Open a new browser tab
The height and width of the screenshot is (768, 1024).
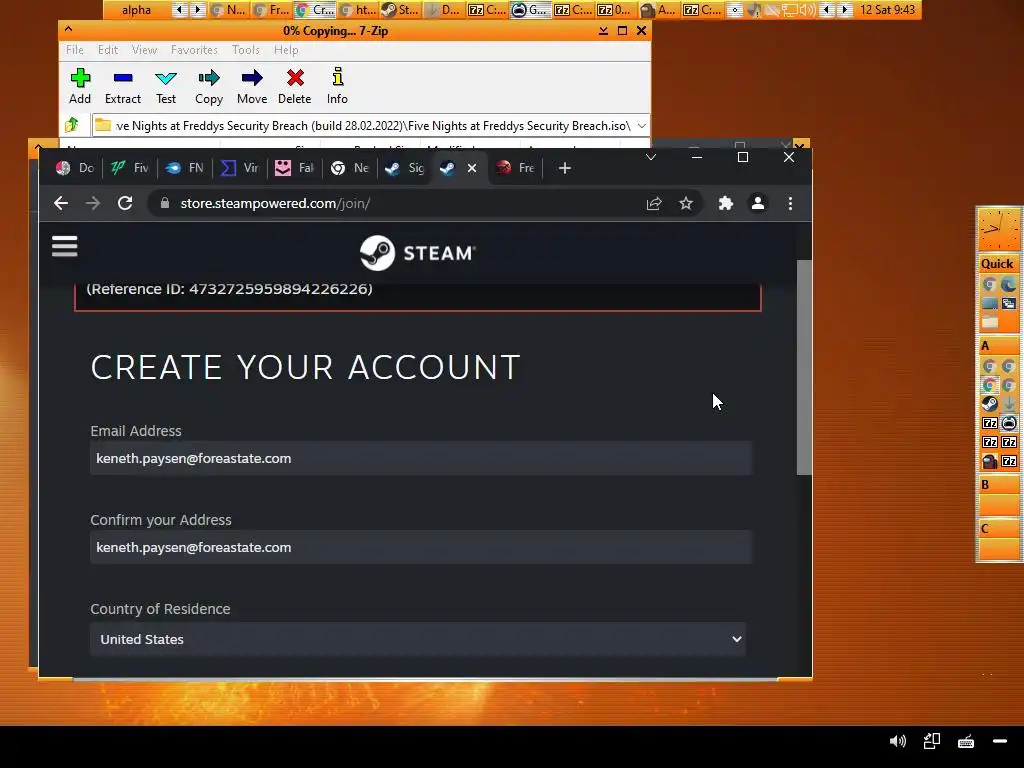(565, 168)
